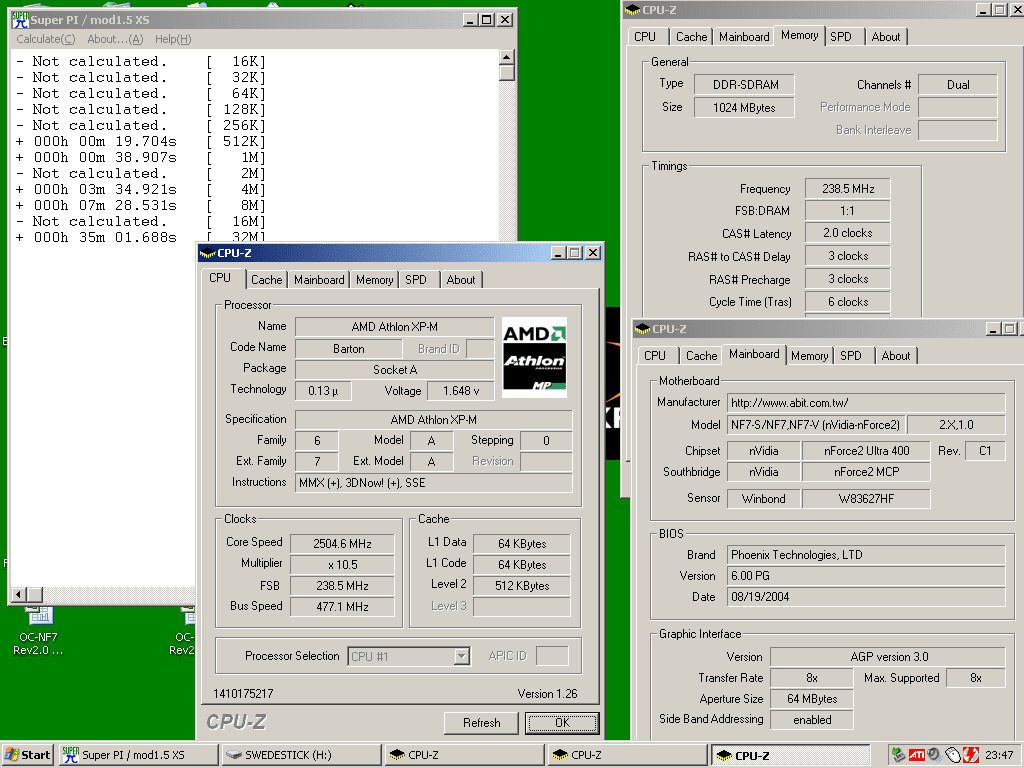The width and height of the screenshot is (1024, 768).
Task: Switch to Memory tab in front CPU-Z window
Action: point(374,280)
